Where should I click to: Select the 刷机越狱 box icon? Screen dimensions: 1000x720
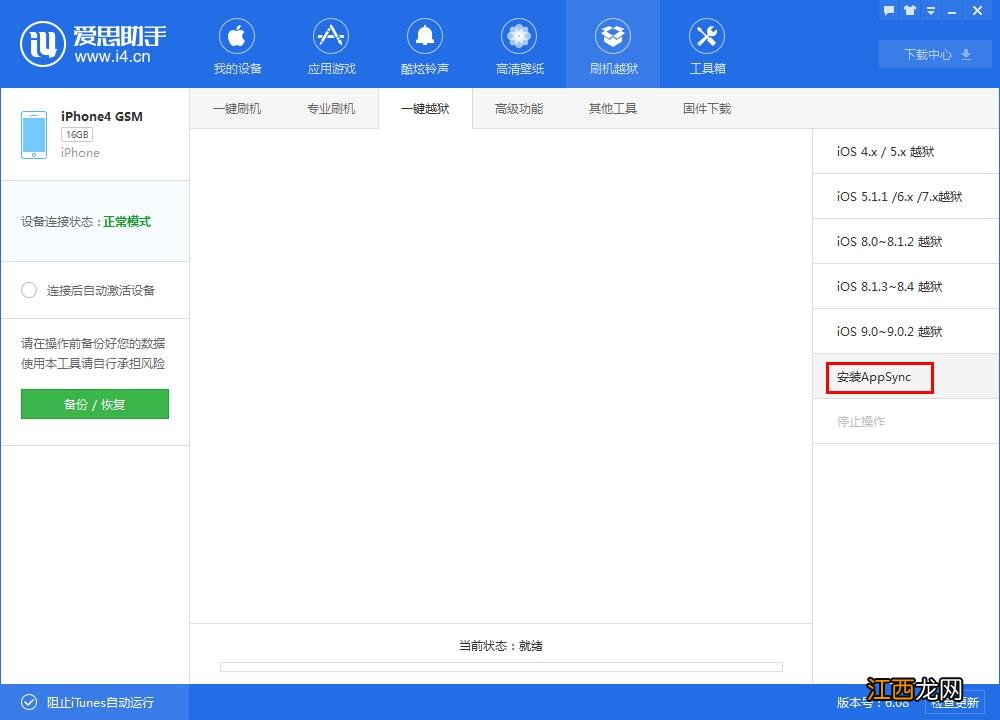coord(613,36)
